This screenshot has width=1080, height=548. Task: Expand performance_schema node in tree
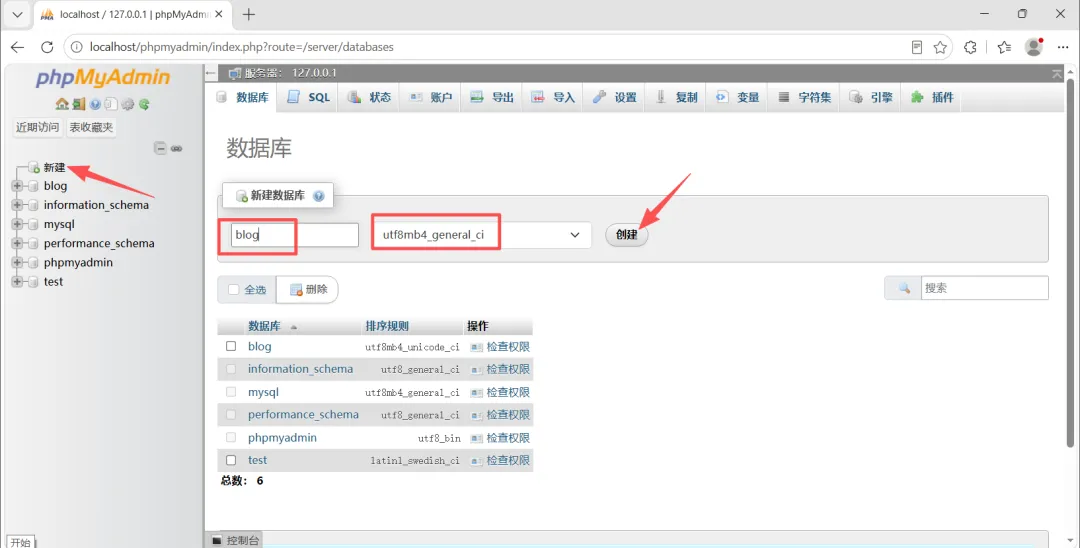[x=17, y=243]
